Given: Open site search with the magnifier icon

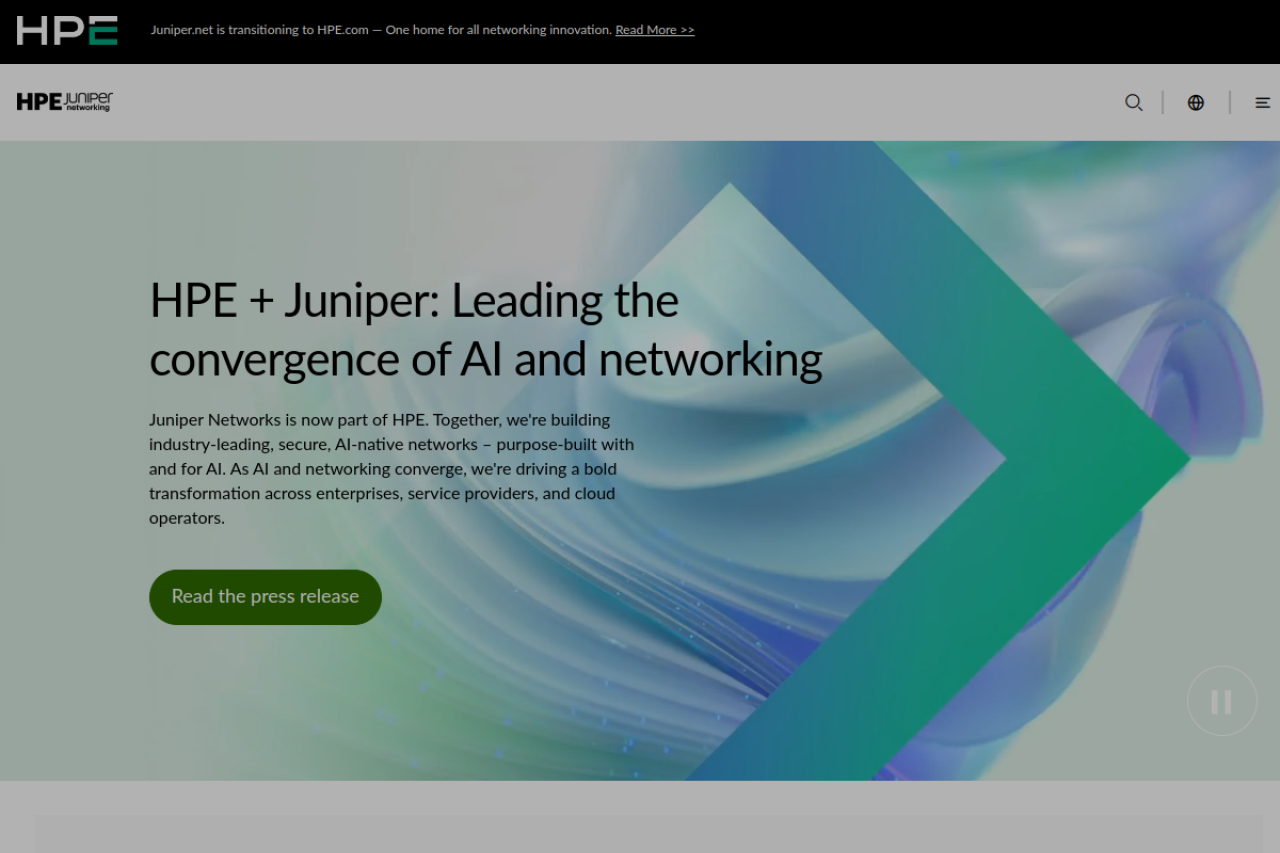Looking at the screenshot, I should pos(1133,102).
